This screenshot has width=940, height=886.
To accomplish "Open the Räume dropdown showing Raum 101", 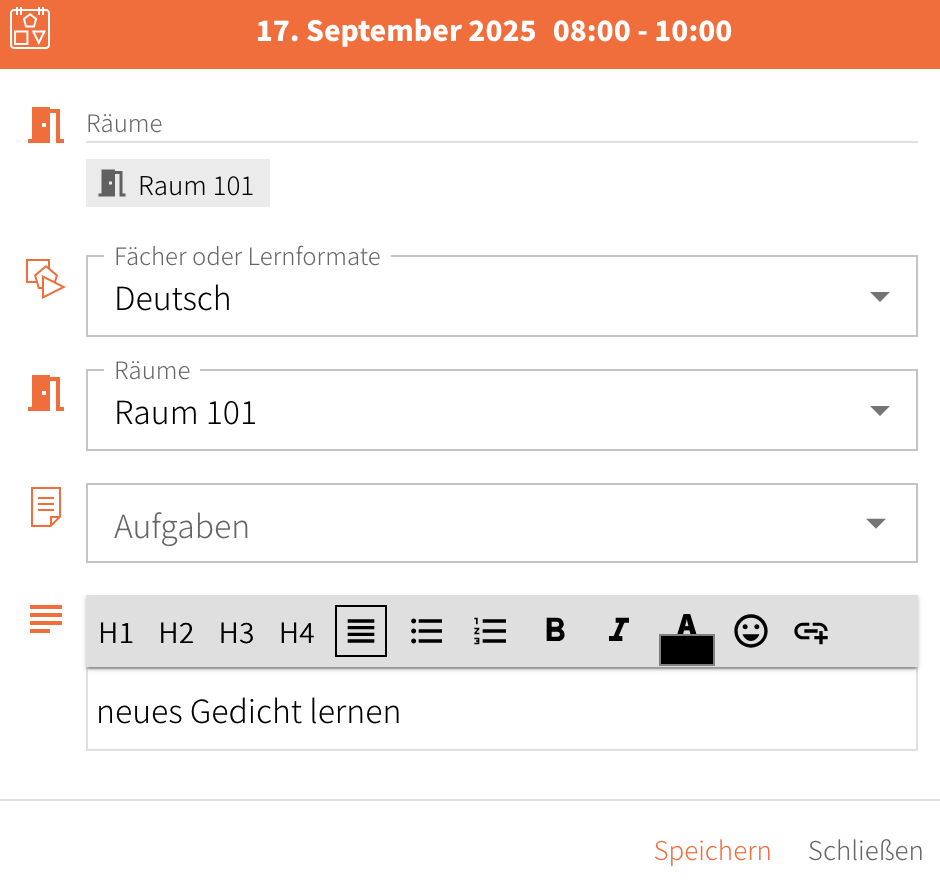I will (502, 410).
